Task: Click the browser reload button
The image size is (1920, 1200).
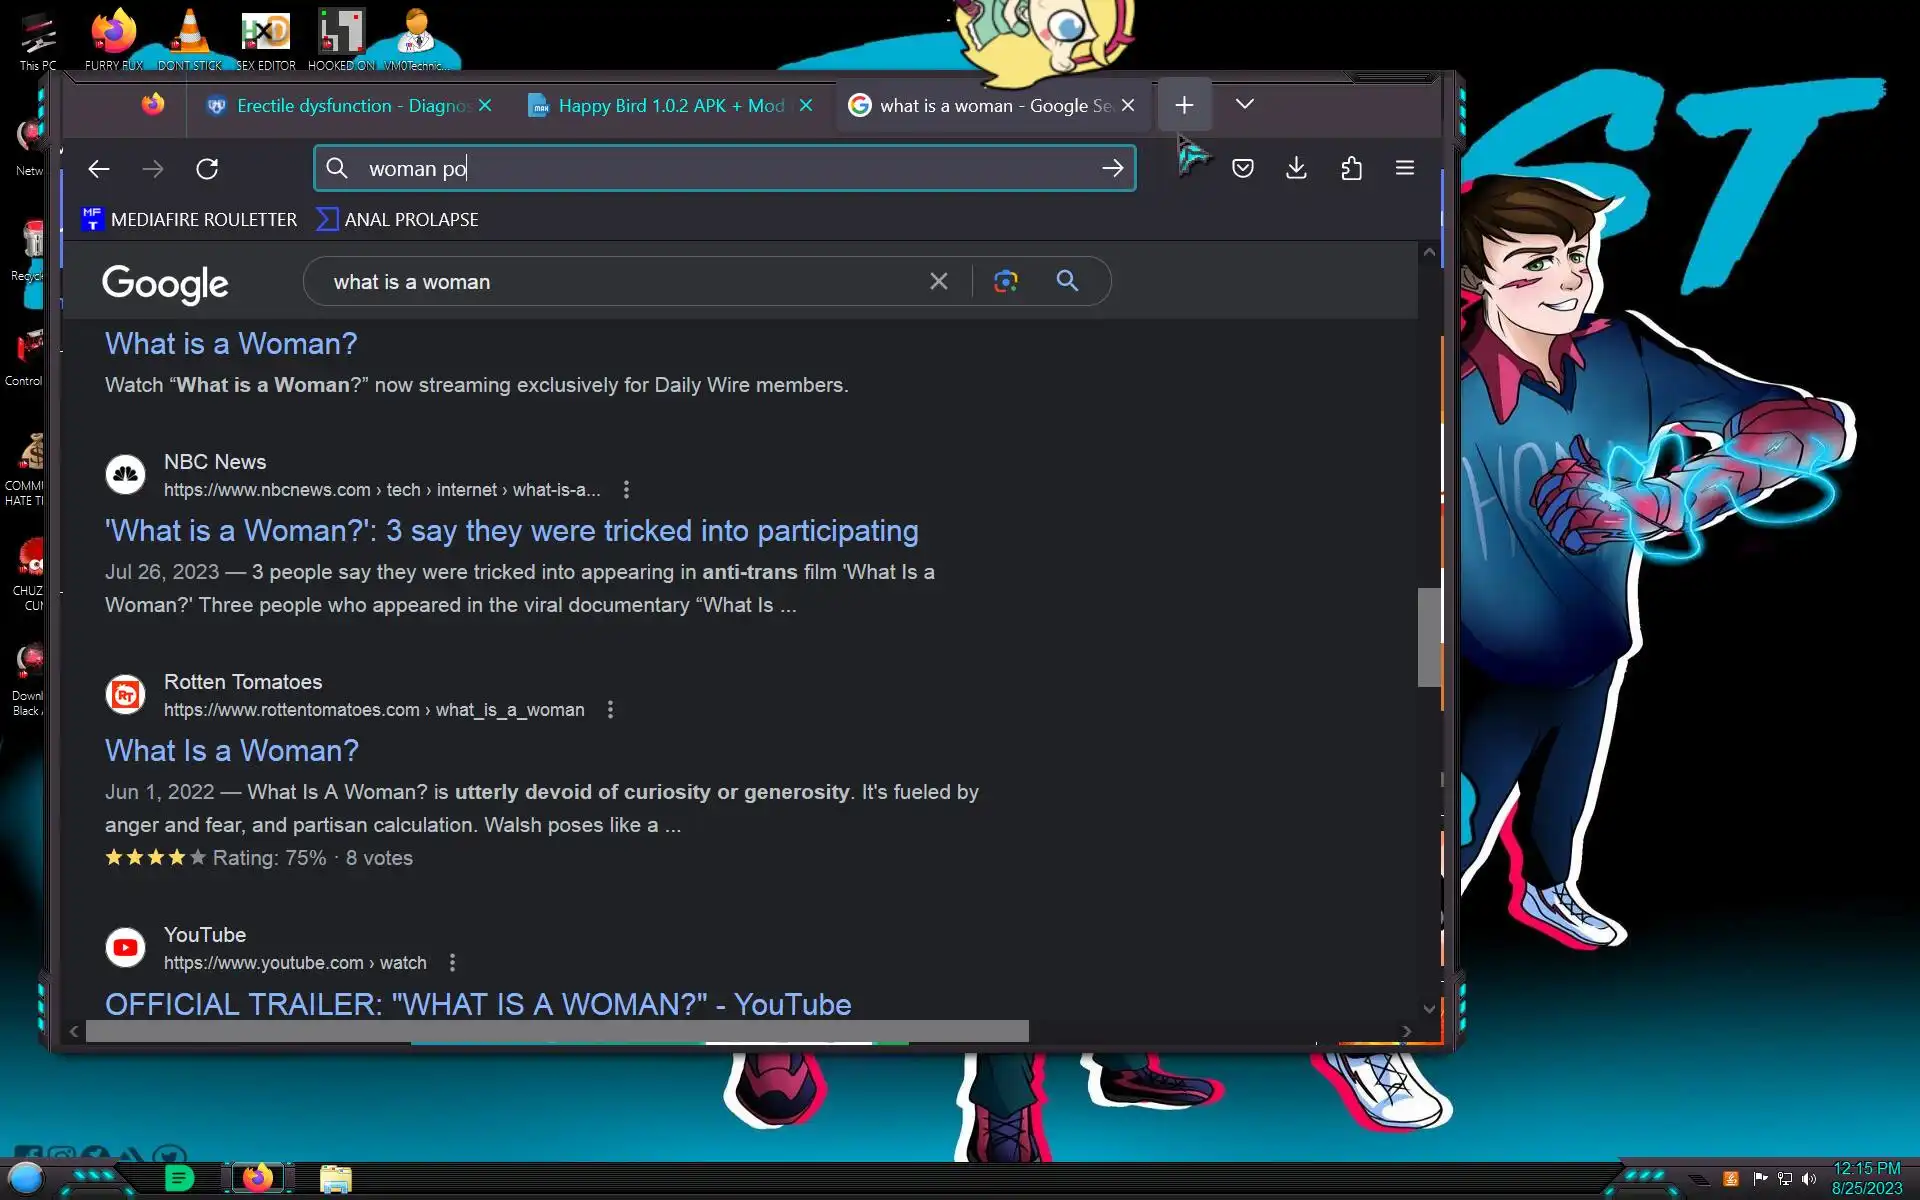Action: point(207,169)
